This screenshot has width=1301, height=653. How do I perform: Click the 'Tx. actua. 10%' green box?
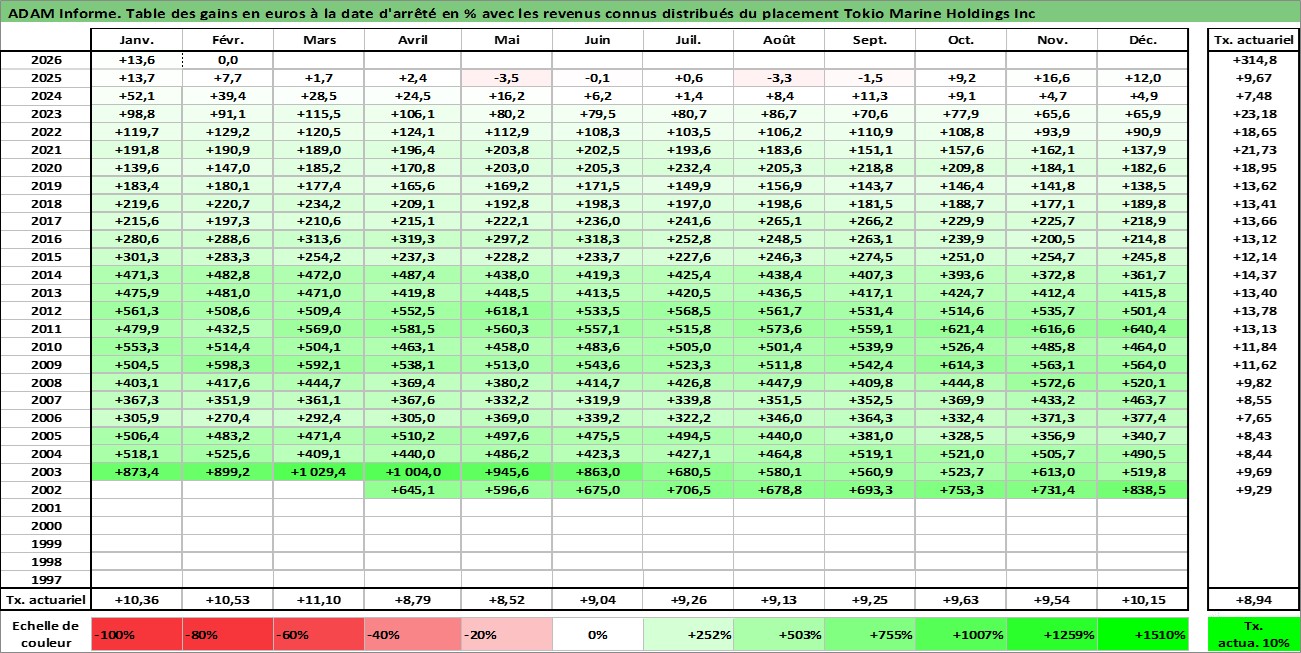1253,634
